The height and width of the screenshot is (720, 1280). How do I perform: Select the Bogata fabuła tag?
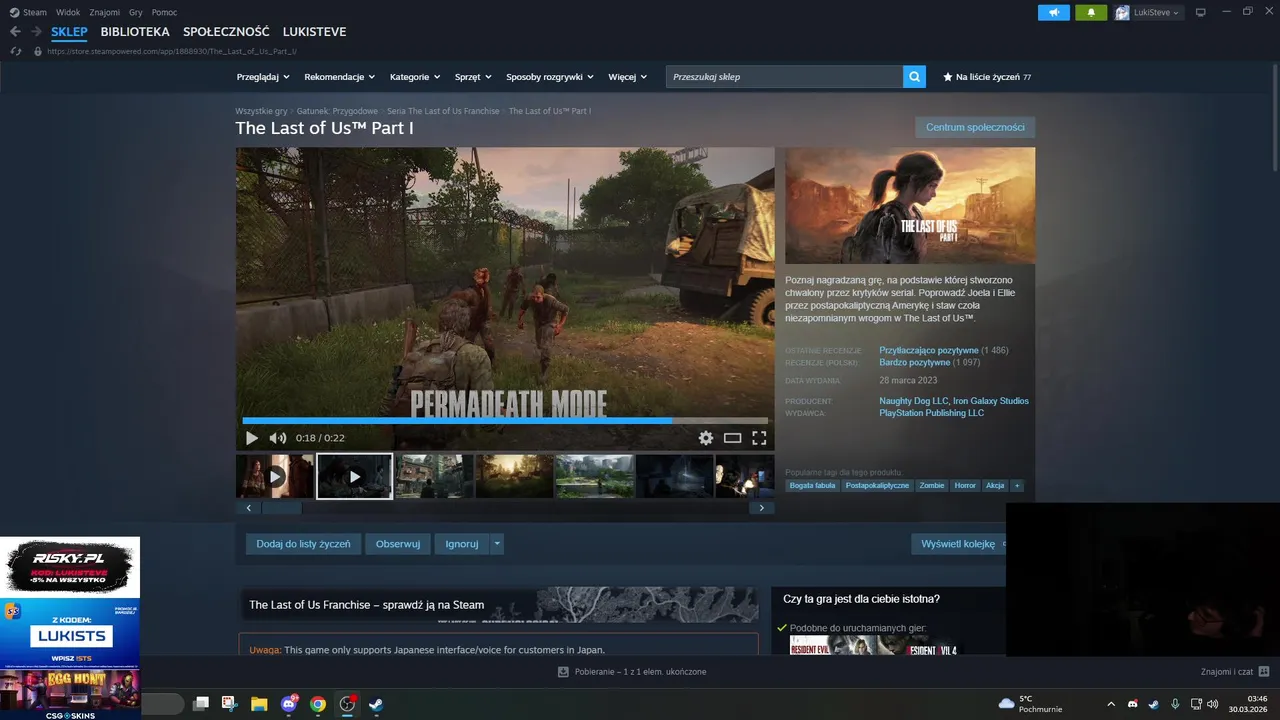(x=812, y=485)
